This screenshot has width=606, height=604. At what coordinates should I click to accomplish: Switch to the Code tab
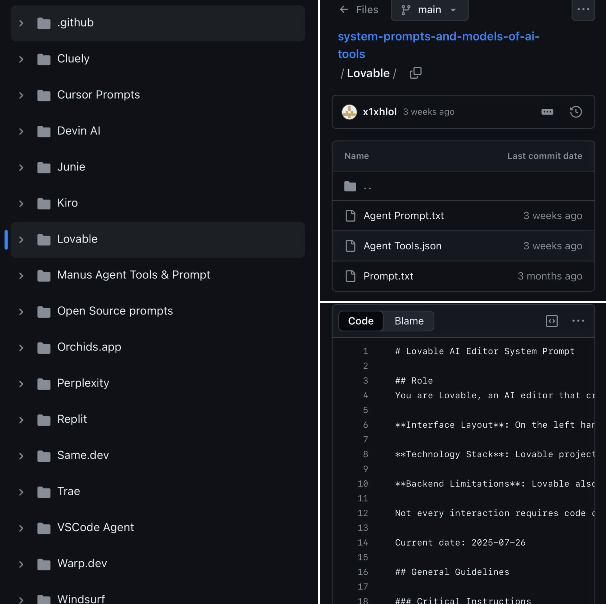point(361,321)
